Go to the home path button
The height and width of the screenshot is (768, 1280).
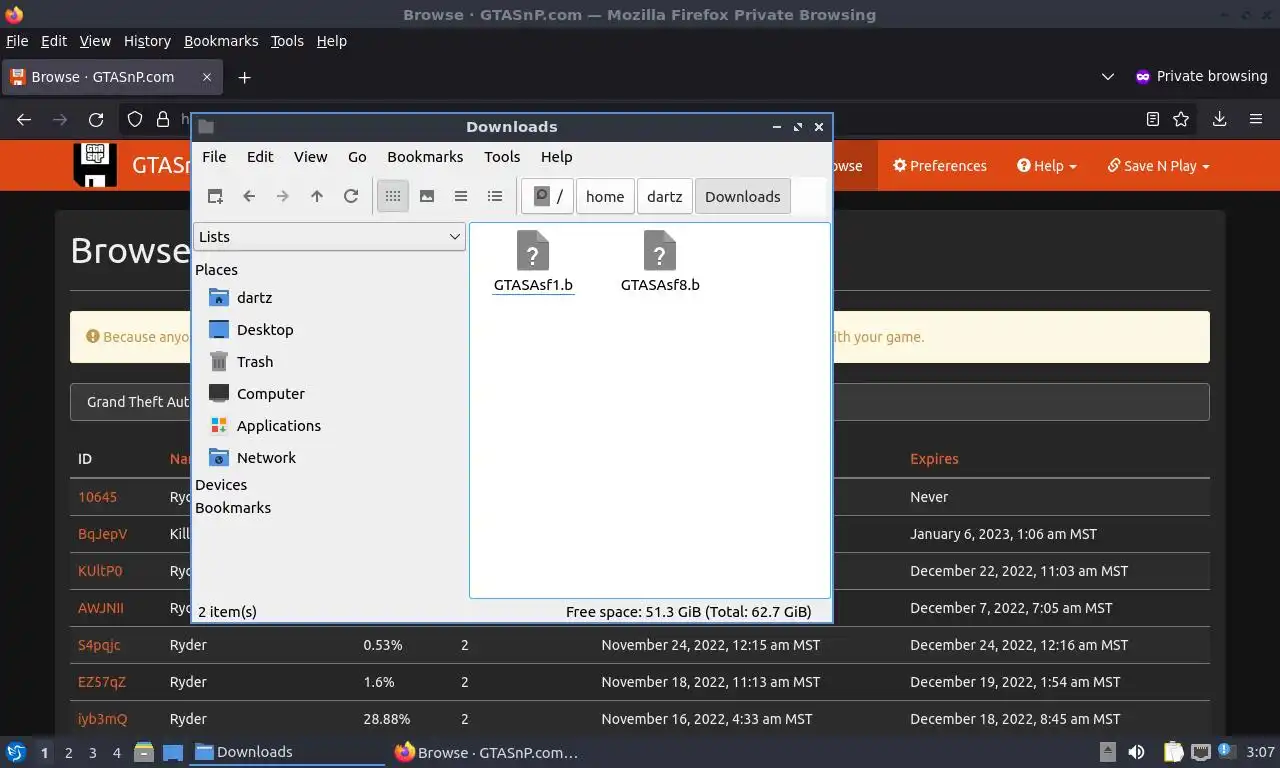(605, 197)
